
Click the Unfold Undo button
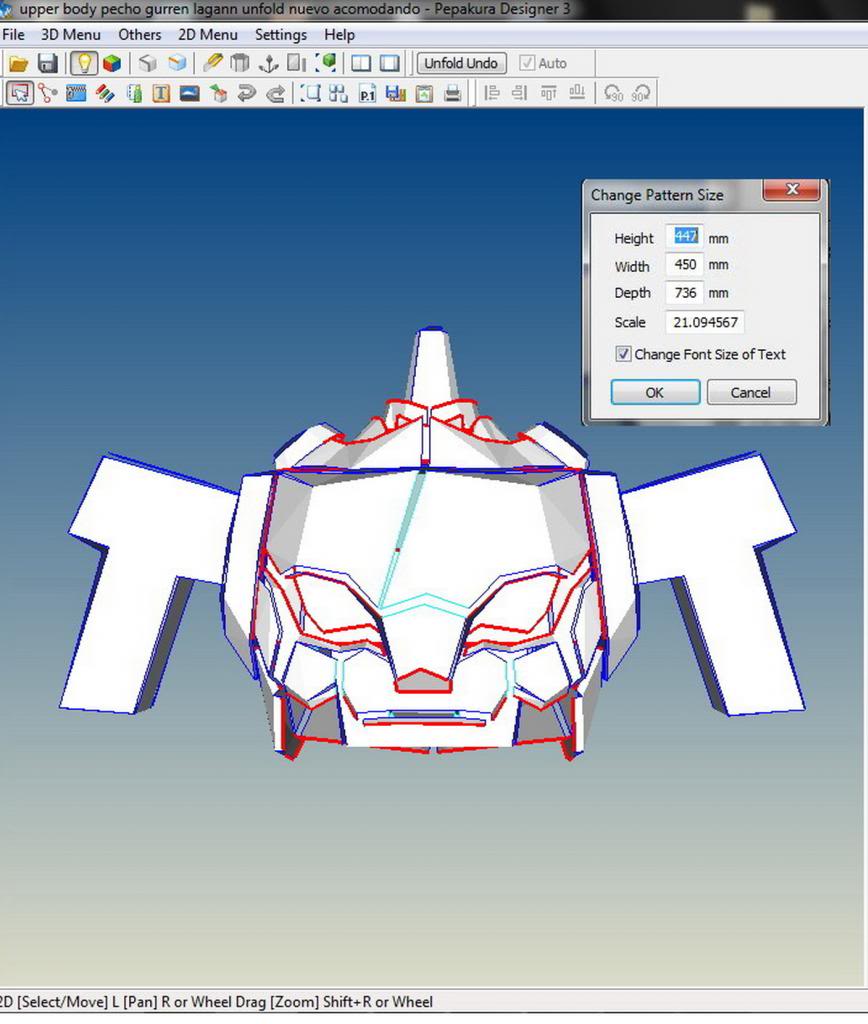tap(461, 63)
